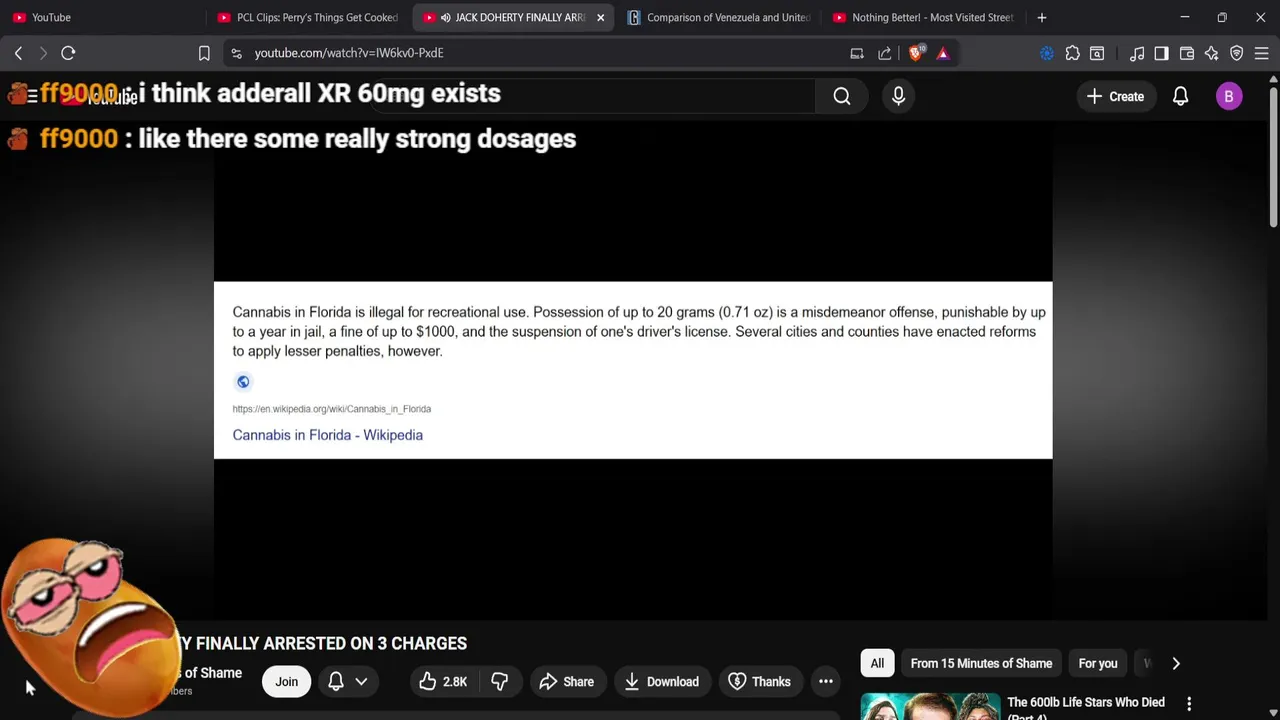Viewport: 1280px width, 720px height.
Task: Click the Create button
Action: 1116,96
